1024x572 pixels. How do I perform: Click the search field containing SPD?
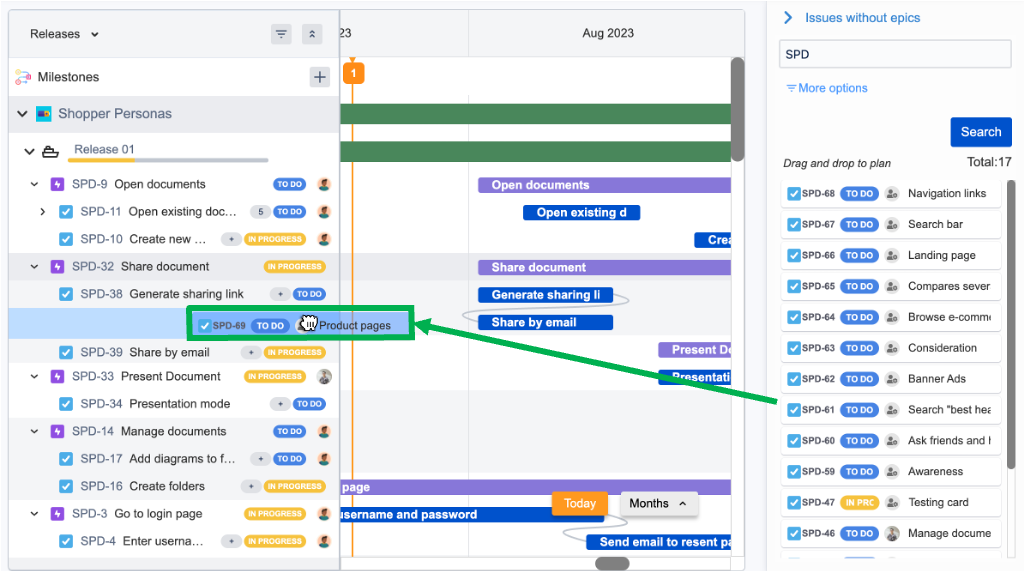[894, 54]
